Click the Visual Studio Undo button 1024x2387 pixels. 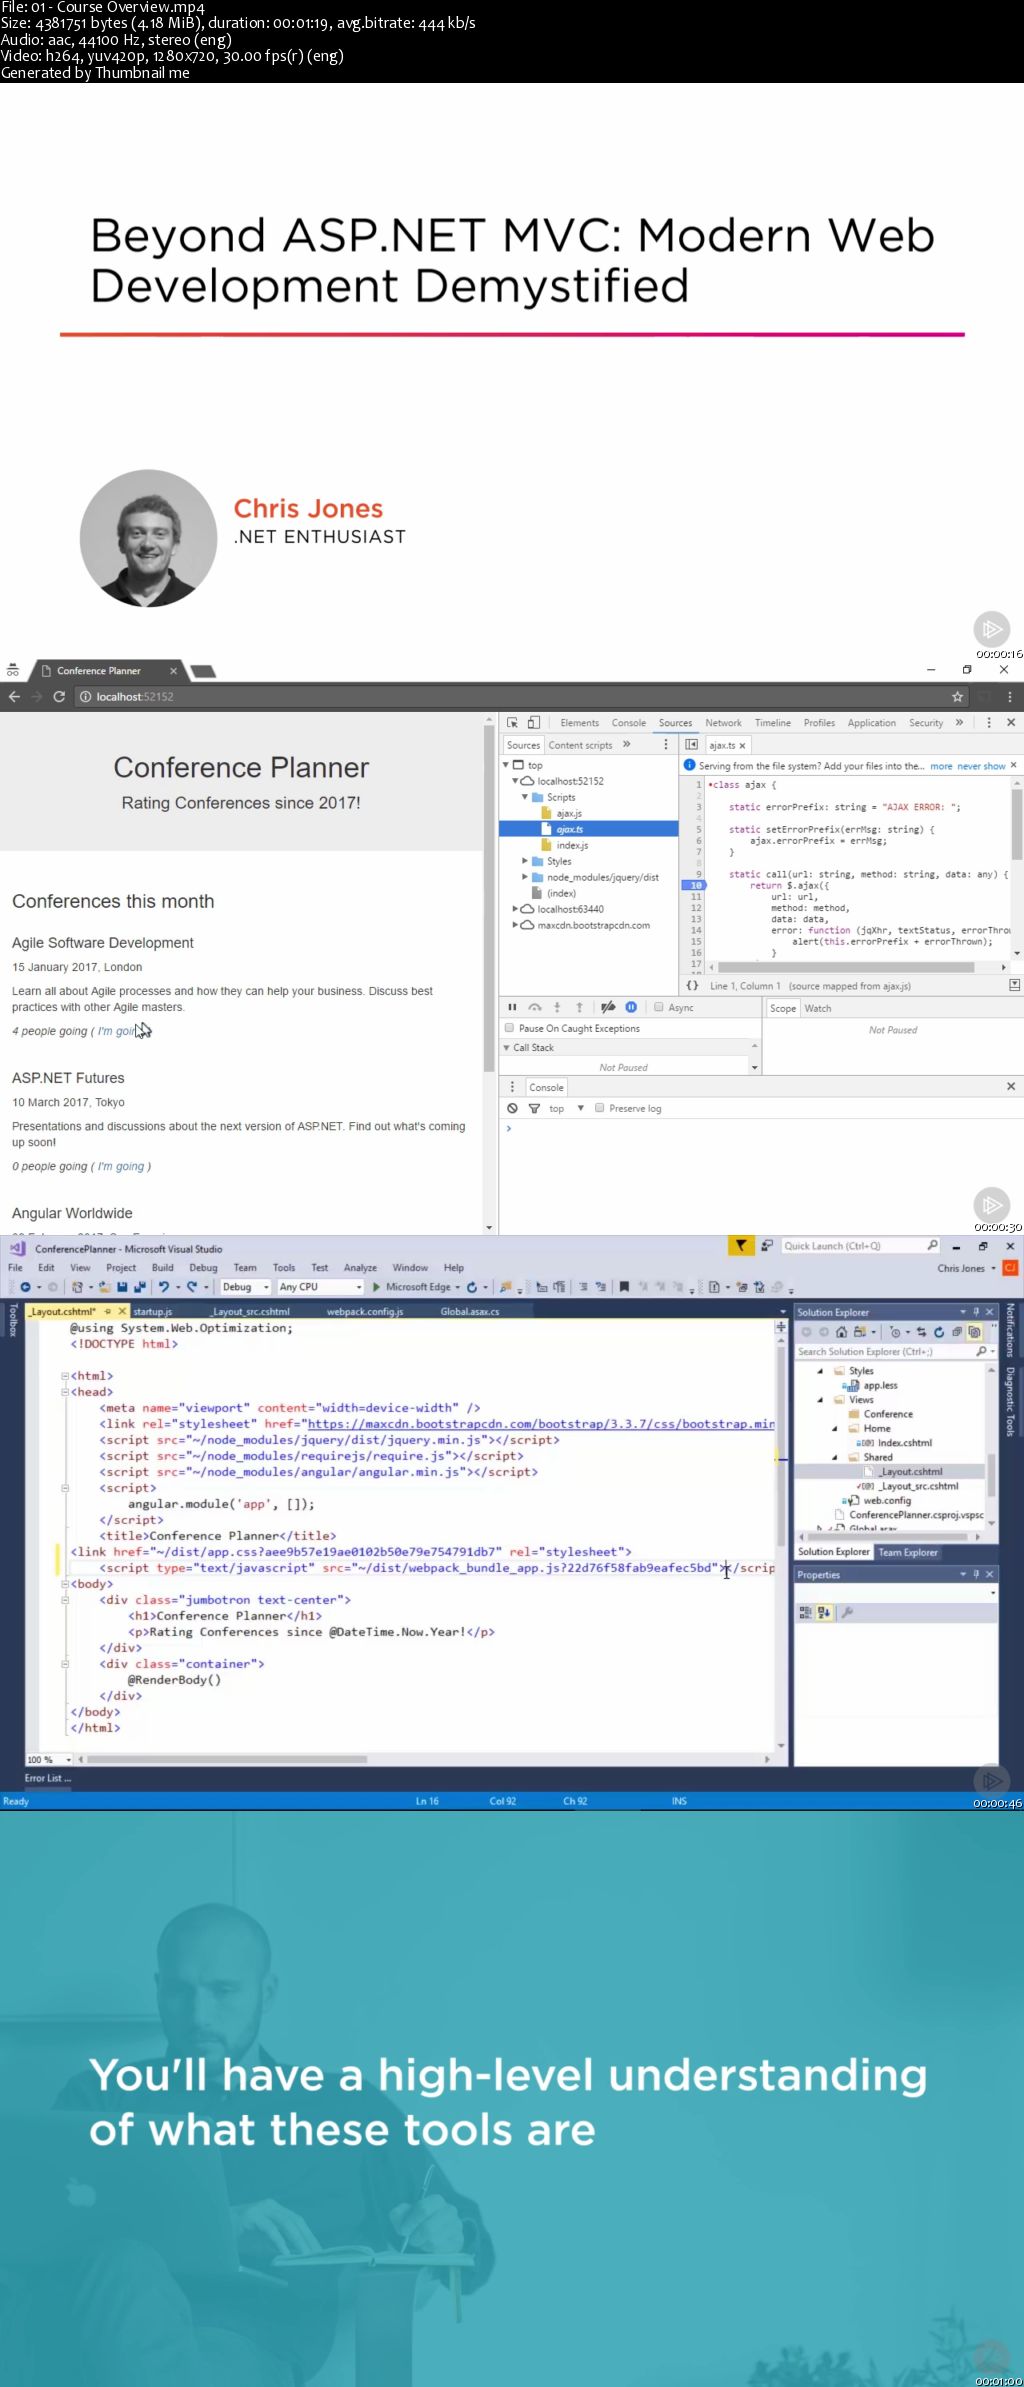tap(164, 1287)
